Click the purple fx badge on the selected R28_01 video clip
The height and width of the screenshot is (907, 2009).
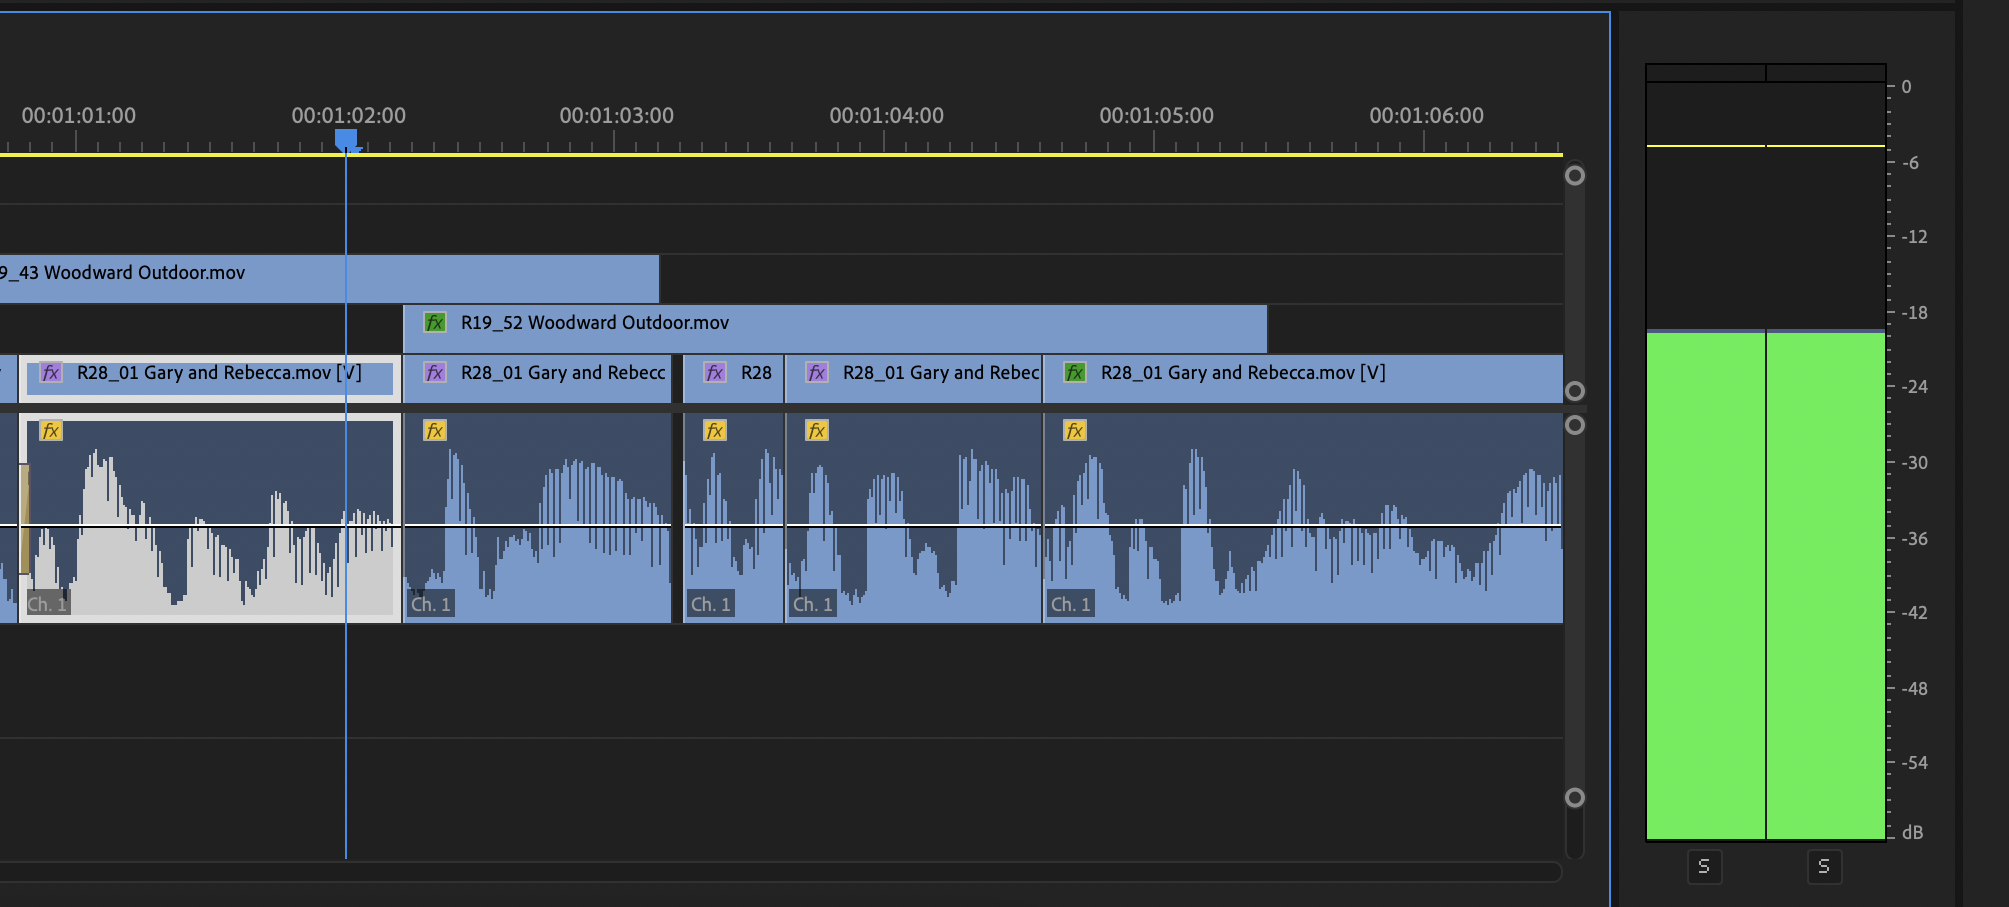(x=51, y=373)
